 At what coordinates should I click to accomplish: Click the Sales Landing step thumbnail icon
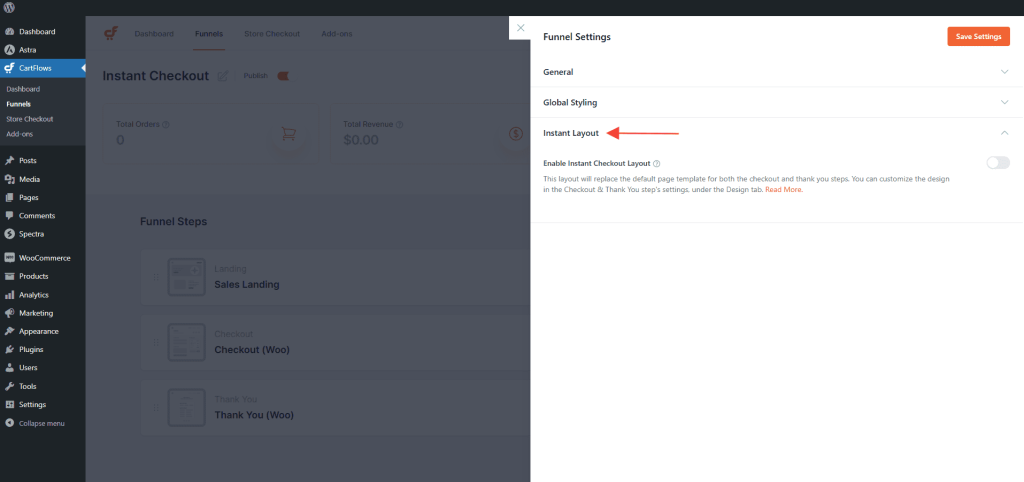pos(186,277)
